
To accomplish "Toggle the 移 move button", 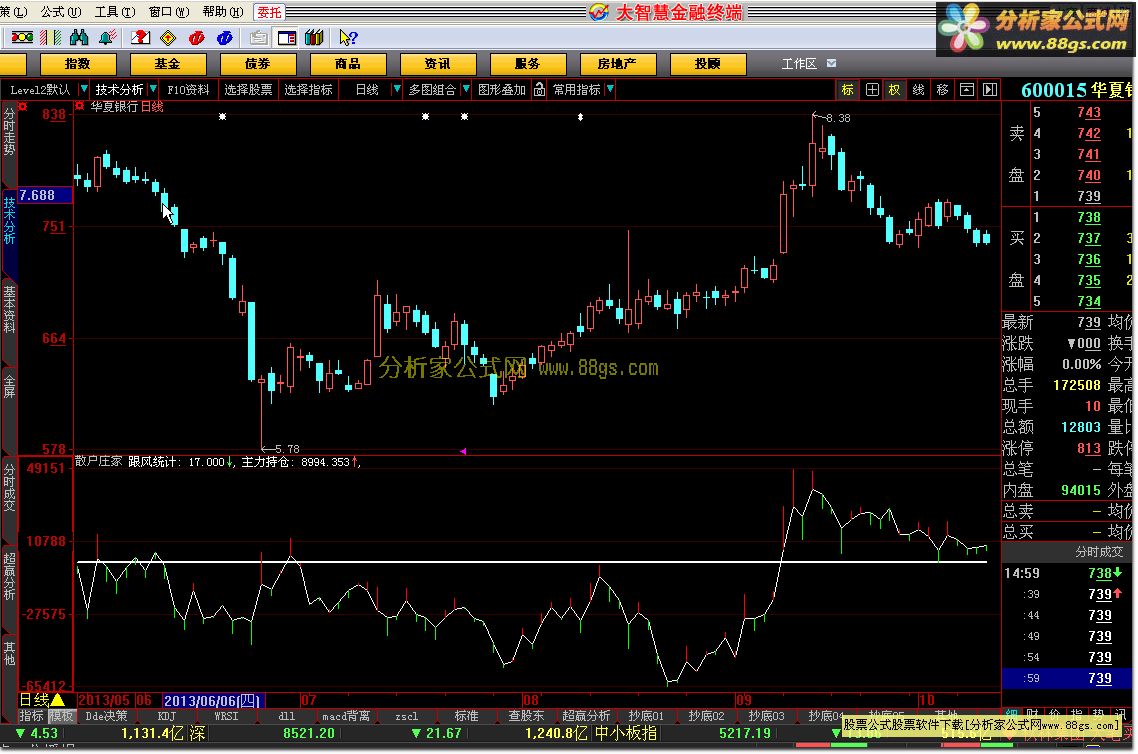I will (x=943, y=89).
